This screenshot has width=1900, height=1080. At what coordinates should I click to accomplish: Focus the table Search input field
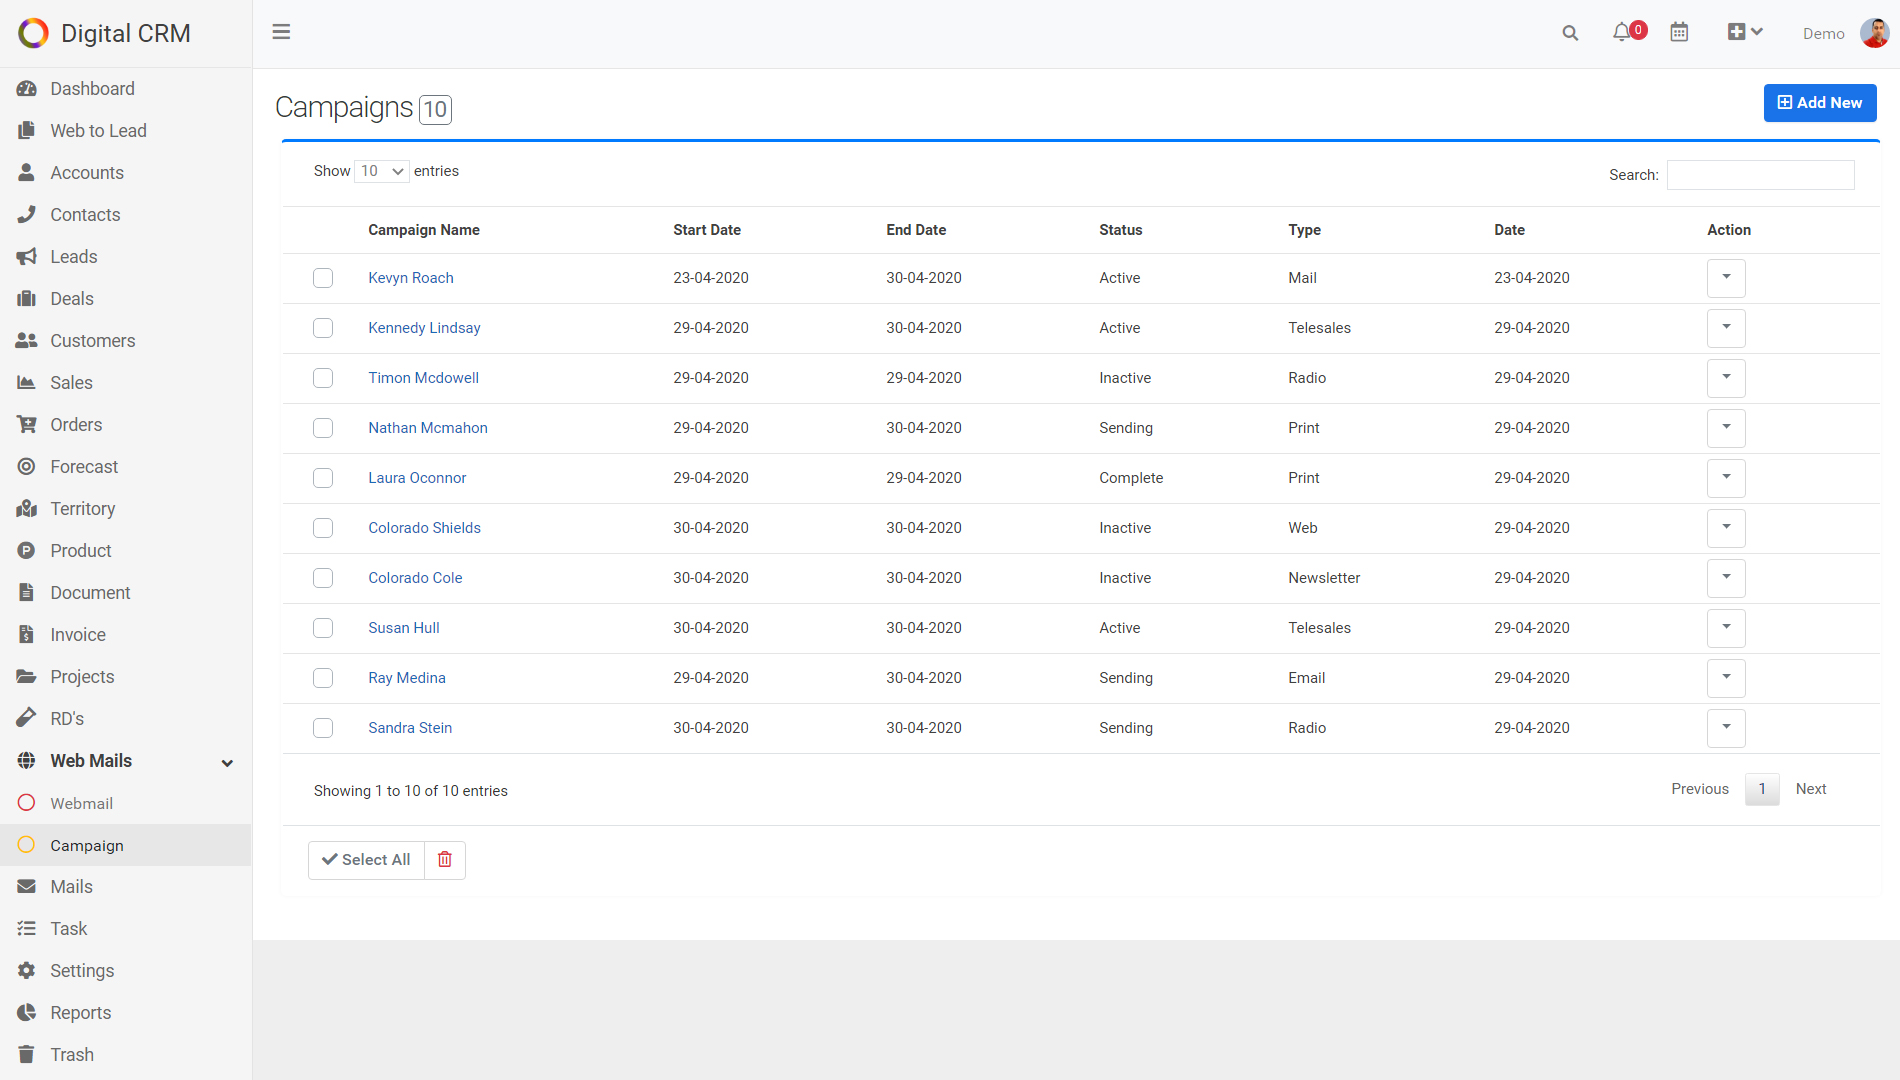1760,175
